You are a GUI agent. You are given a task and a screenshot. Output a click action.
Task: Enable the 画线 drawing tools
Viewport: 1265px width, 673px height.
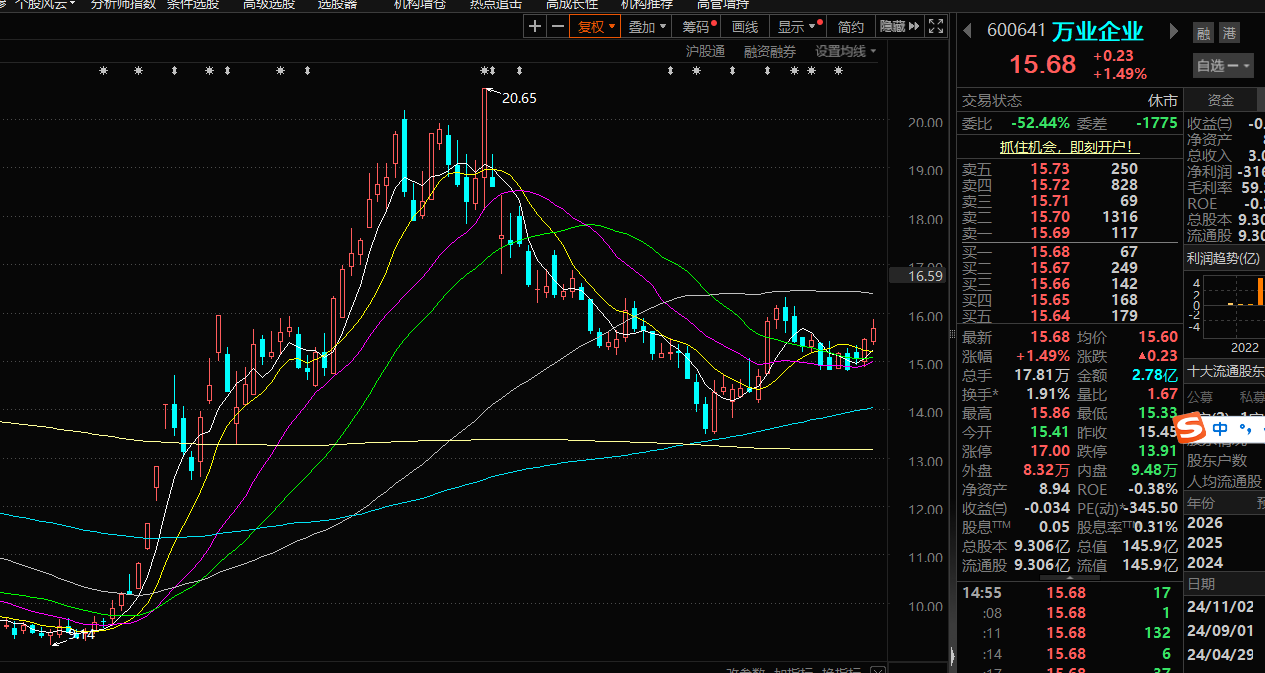(x=745, y=27)
